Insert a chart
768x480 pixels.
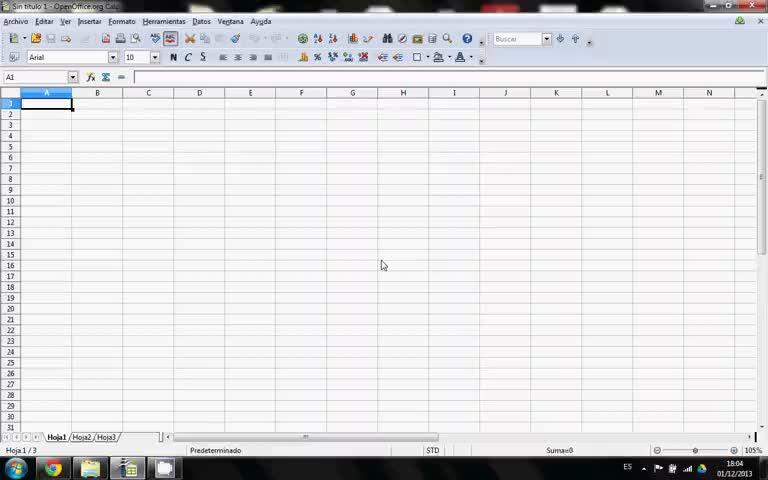coord(353,38)
